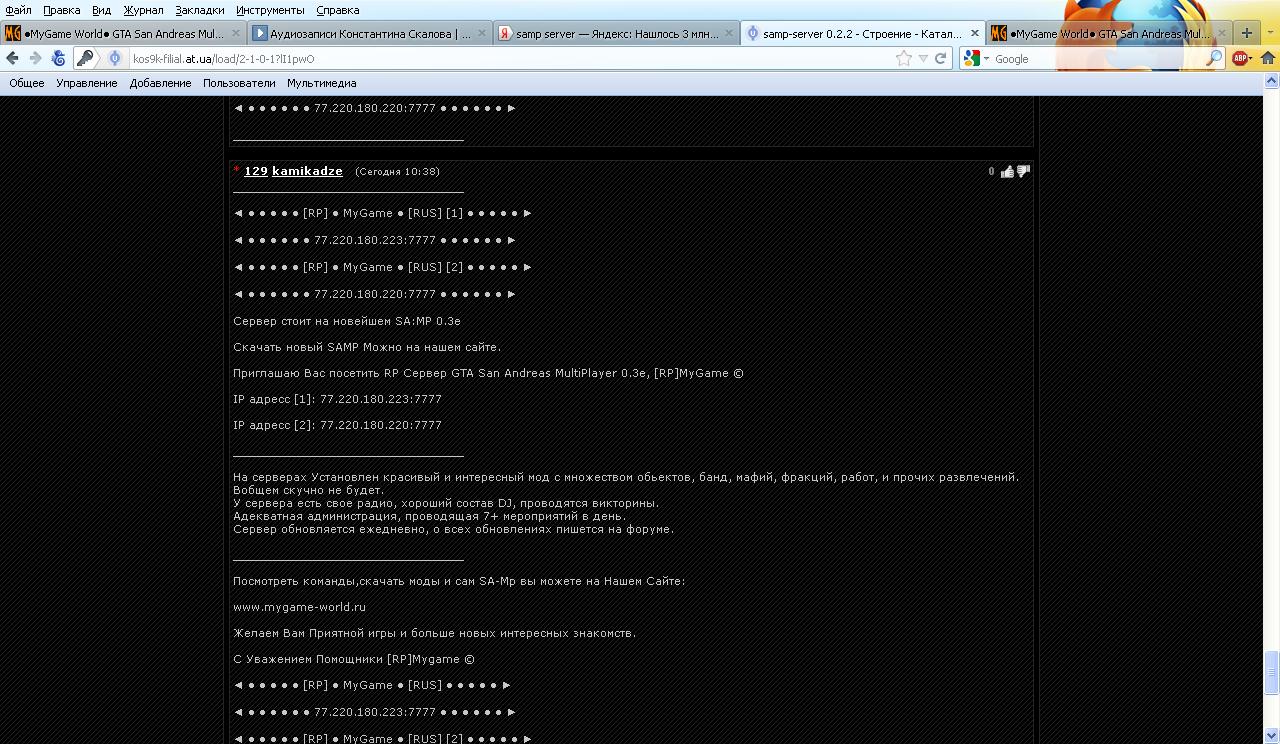
Task: Click the site identity icon before the URL
Action: pos(115,58)
